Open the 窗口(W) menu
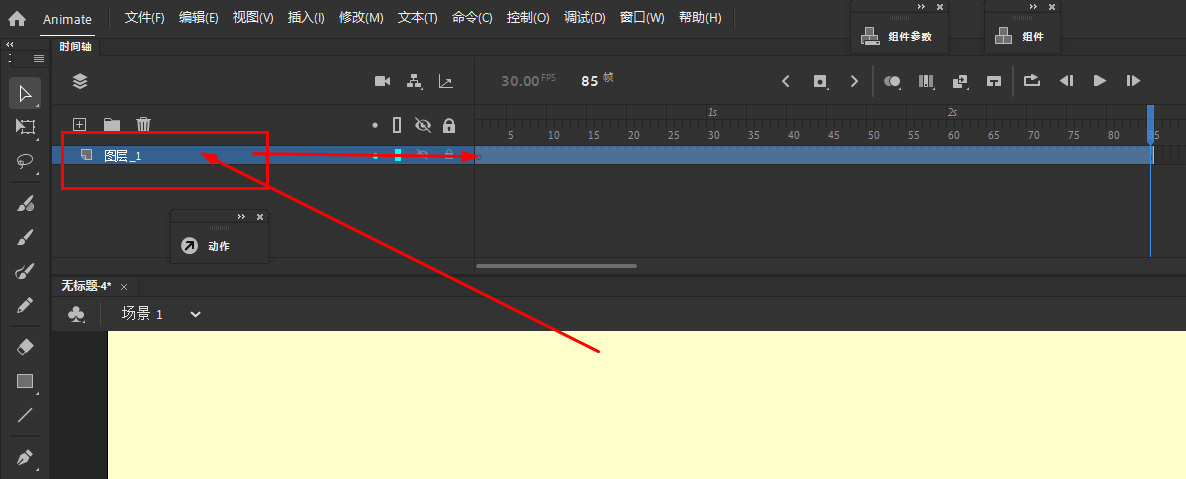Image resolution: width=1186 pixels, height=479 pixels. click(x=642, y=18)
